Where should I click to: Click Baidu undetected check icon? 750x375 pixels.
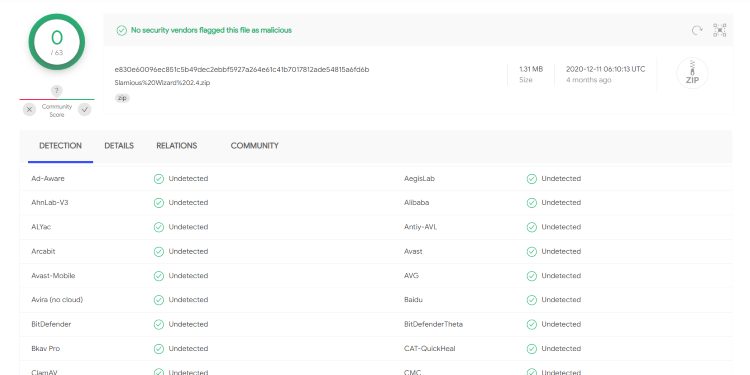click(532, 300)
